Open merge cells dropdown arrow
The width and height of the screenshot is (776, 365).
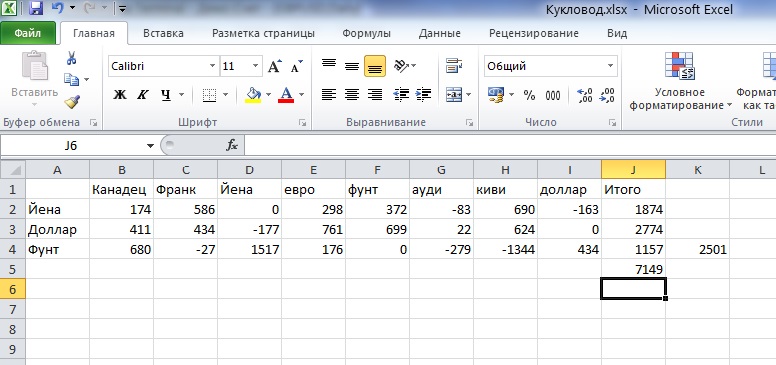coord(469,94)
